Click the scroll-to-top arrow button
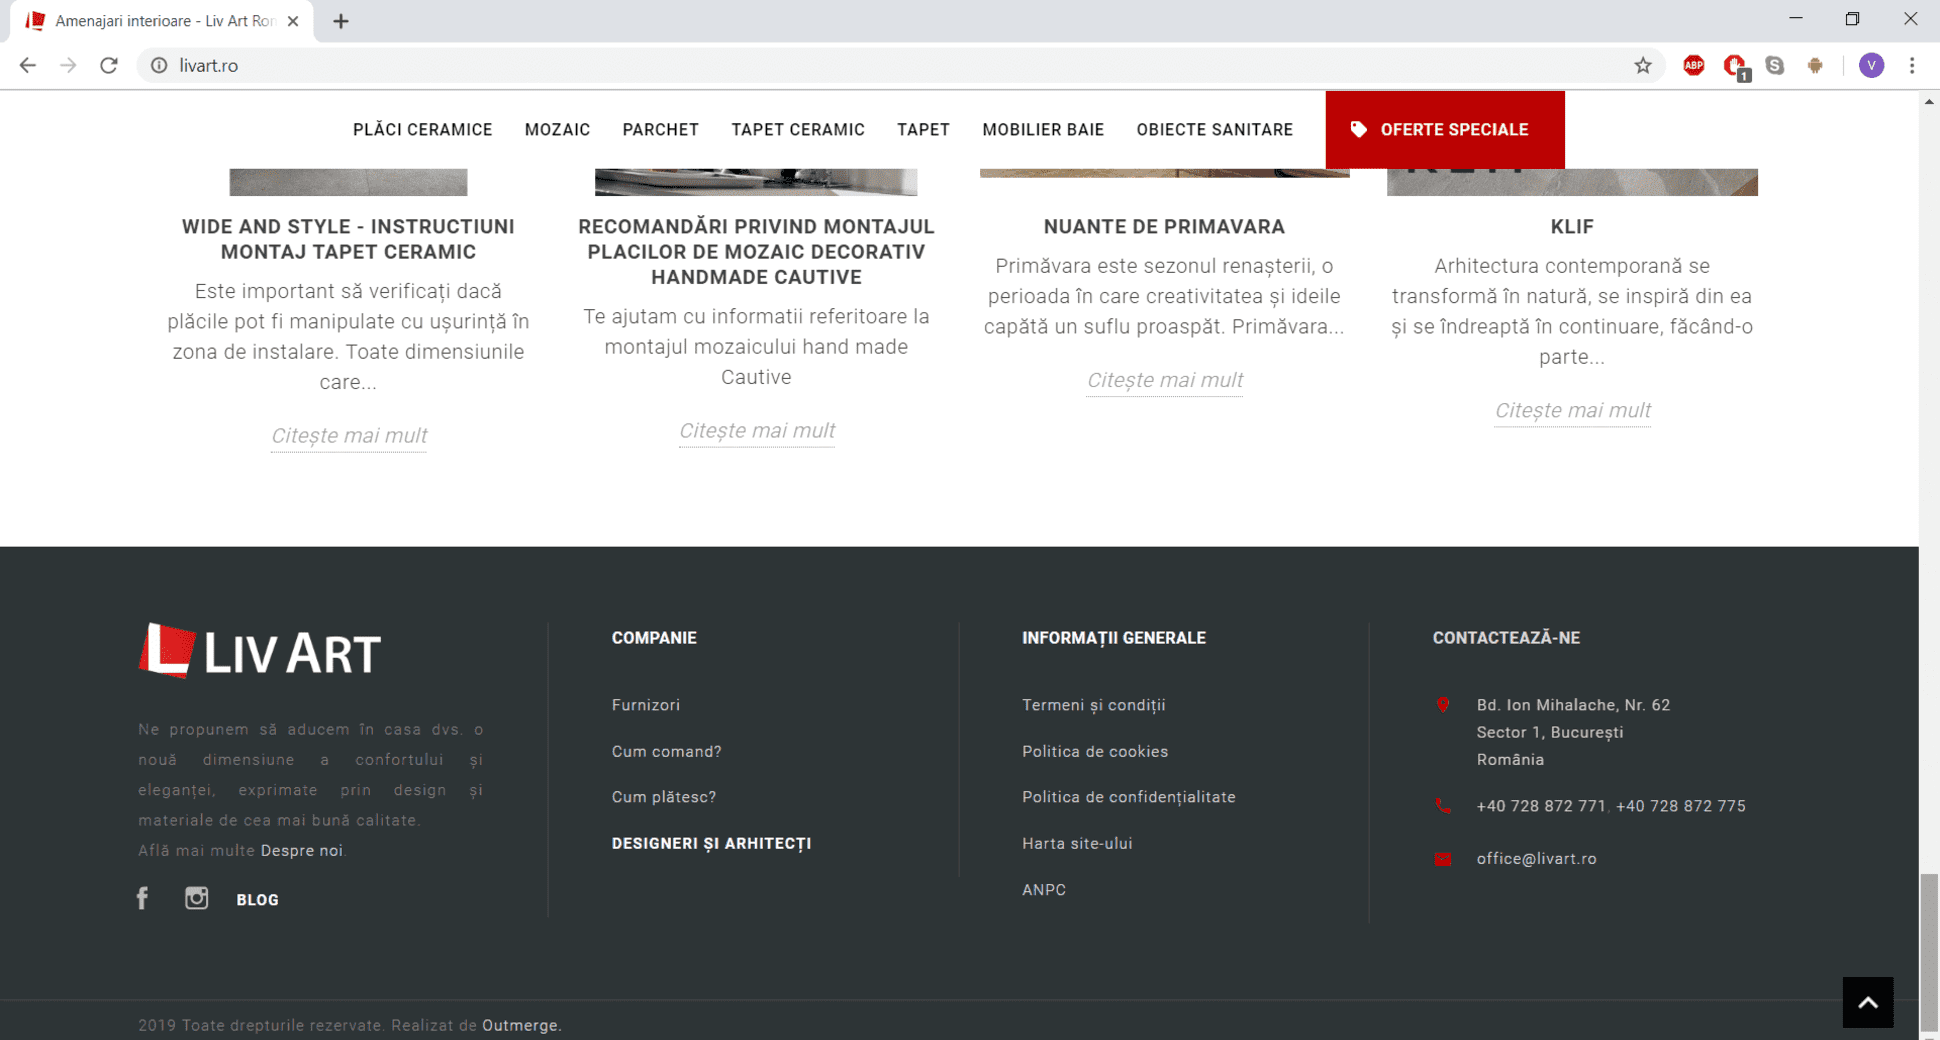The image size is (1940, 1040). tap(1867, 1002)
